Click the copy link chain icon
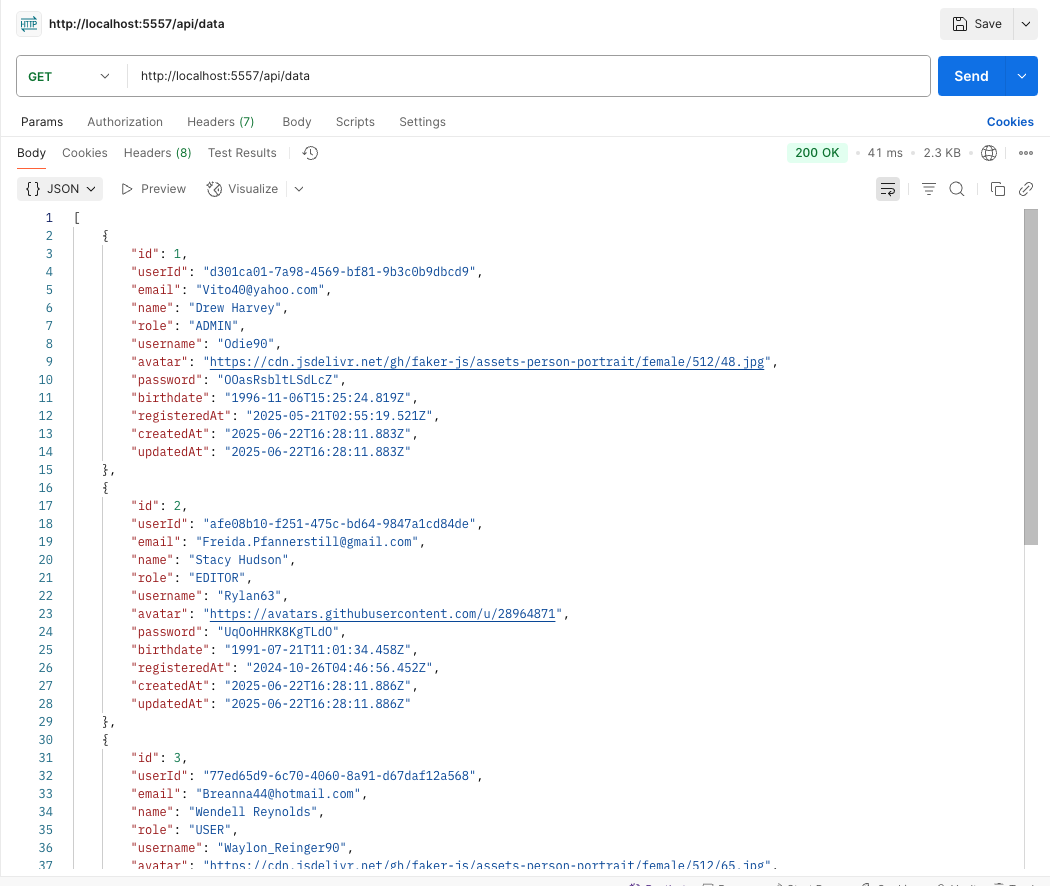The image size is (1050, 886). pos(1025,190)
